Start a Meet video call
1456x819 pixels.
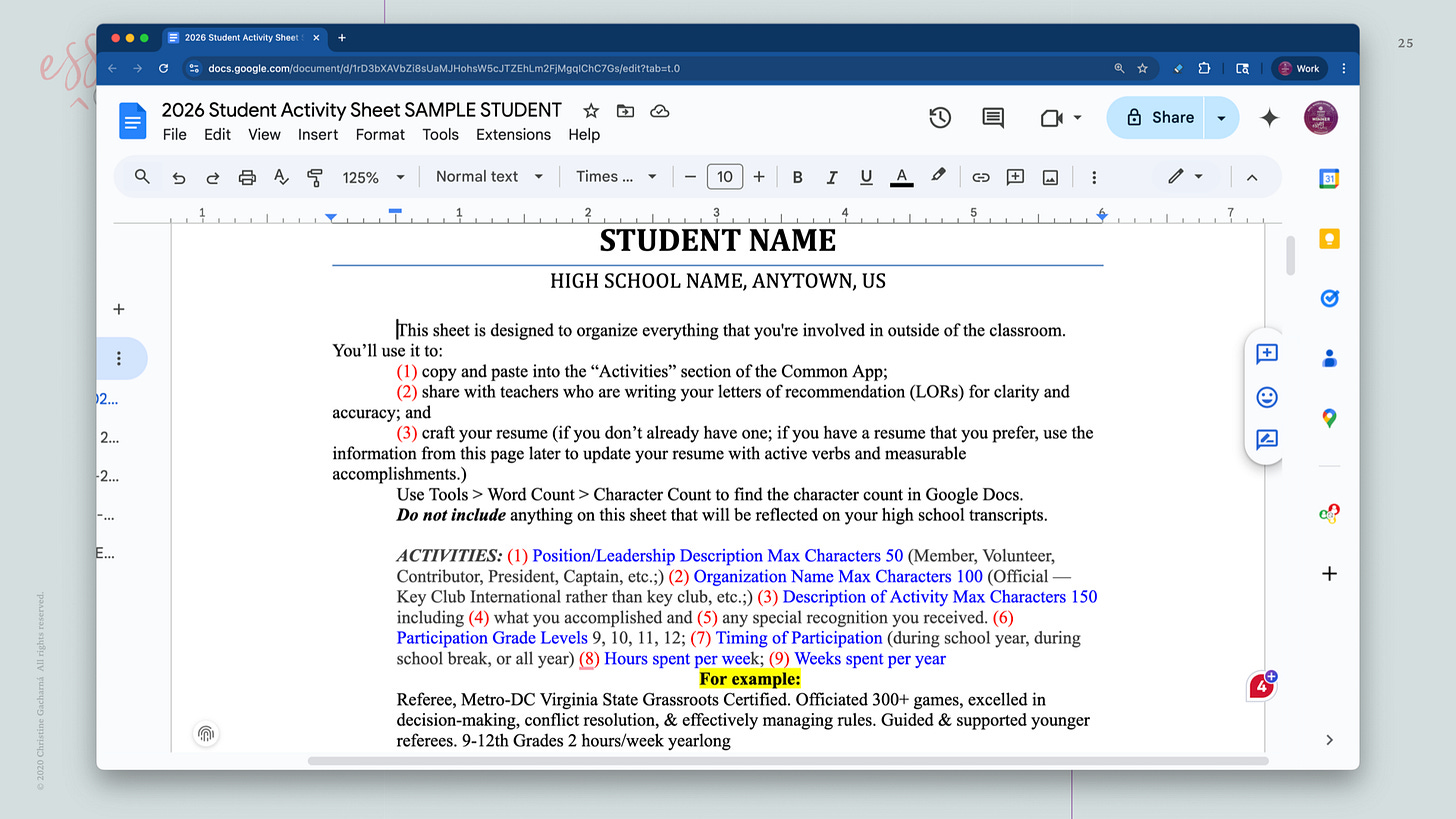[x=1051, y=118]
